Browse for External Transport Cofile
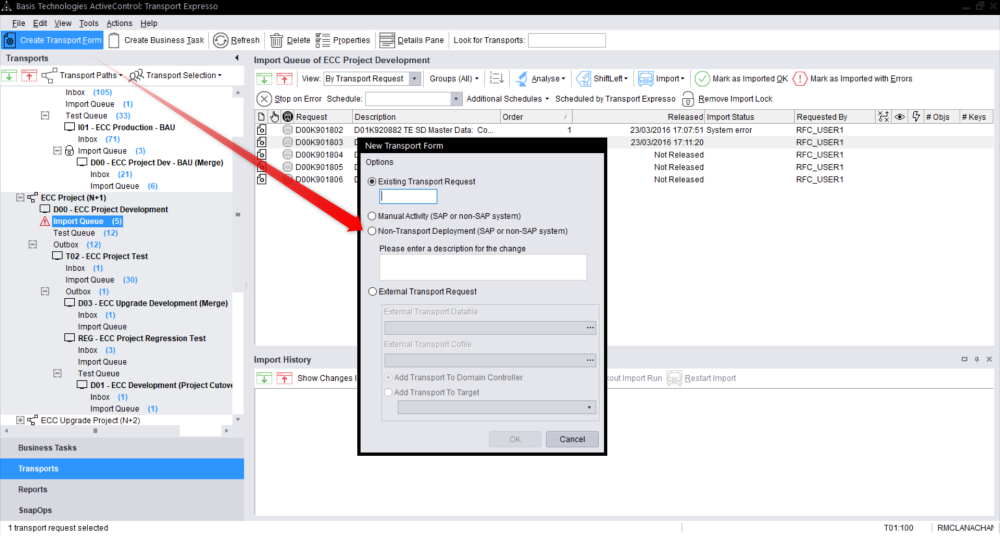The height and width of the screenshot is (536, 1000). coord(591,360)
